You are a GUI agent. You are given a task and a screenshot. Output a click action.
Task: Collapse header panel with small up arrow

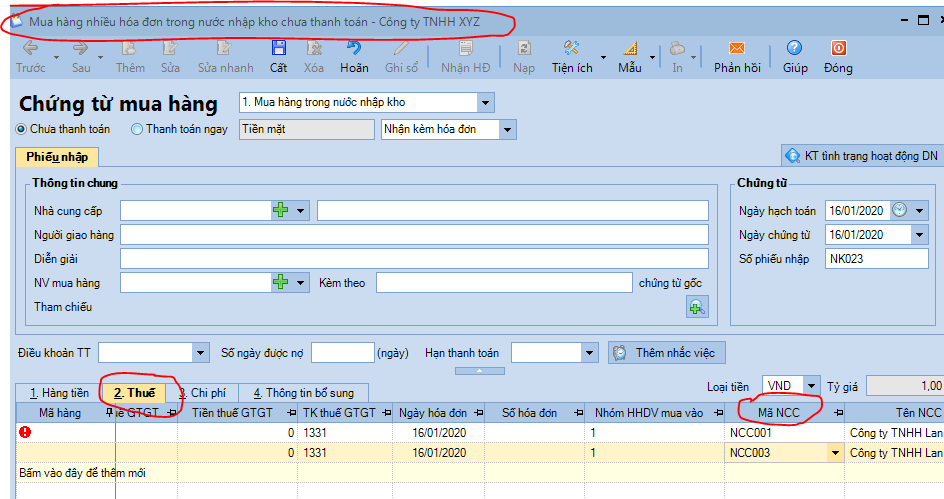[479, 371]
